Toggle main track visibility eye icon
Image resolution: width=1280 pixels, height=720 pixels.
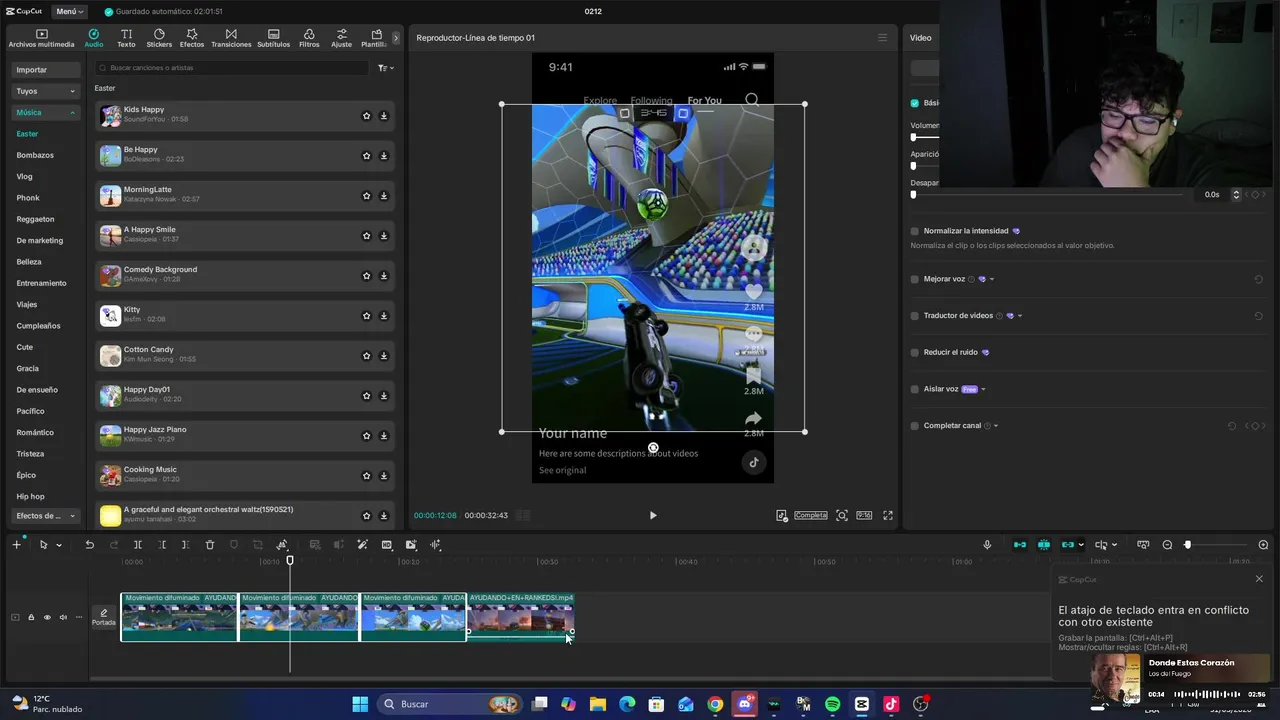click(x=47, y=618)
